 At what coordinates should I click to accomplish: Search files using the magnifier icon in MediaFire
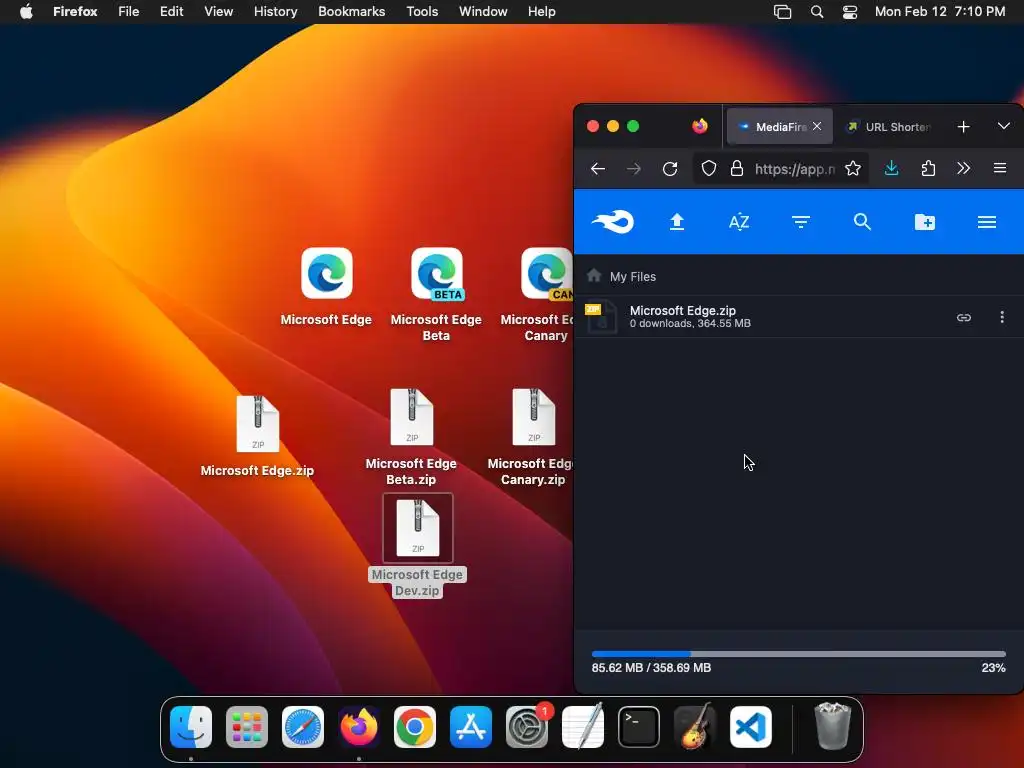point(862,221)
